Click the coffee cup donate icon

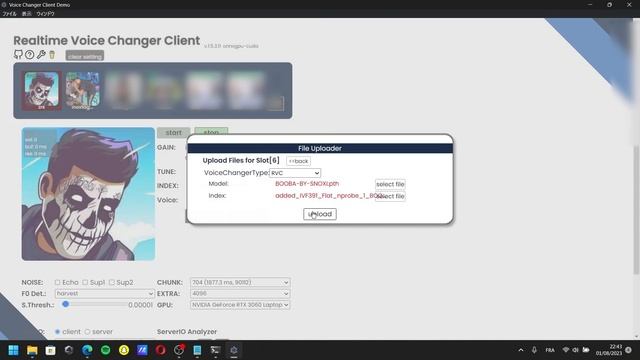(x=52, y=54)
